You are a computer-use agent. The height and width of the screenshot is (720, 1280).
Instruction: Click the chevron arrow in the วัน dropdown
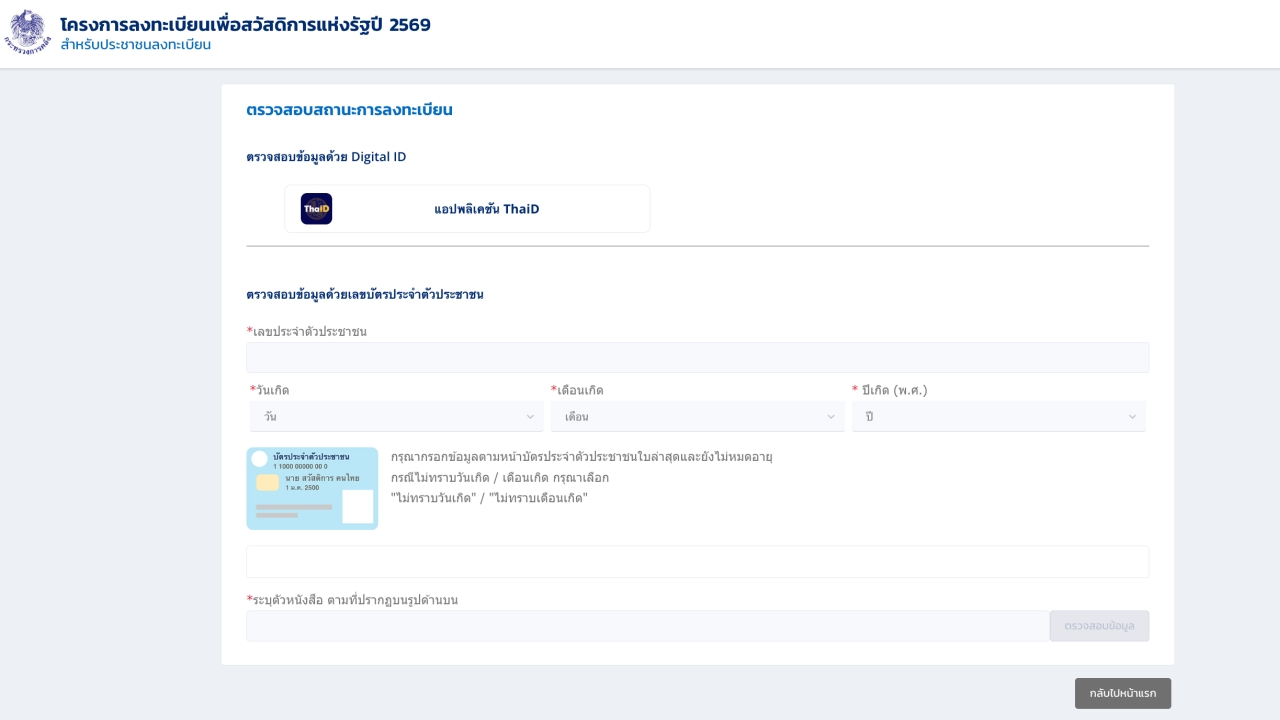click(530, 417)
